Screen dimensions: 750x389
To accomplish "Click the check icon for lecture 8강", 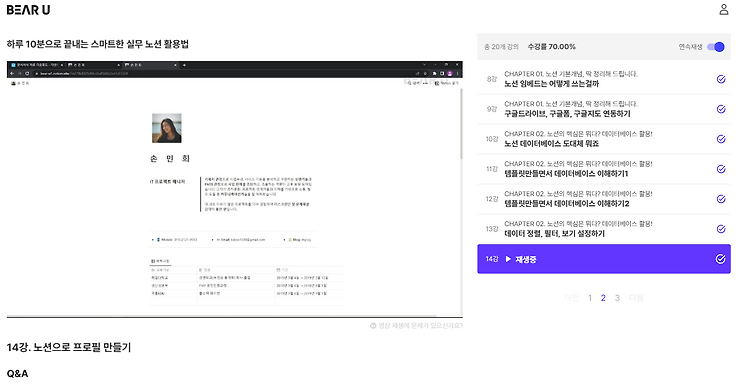I will [721, 79].
